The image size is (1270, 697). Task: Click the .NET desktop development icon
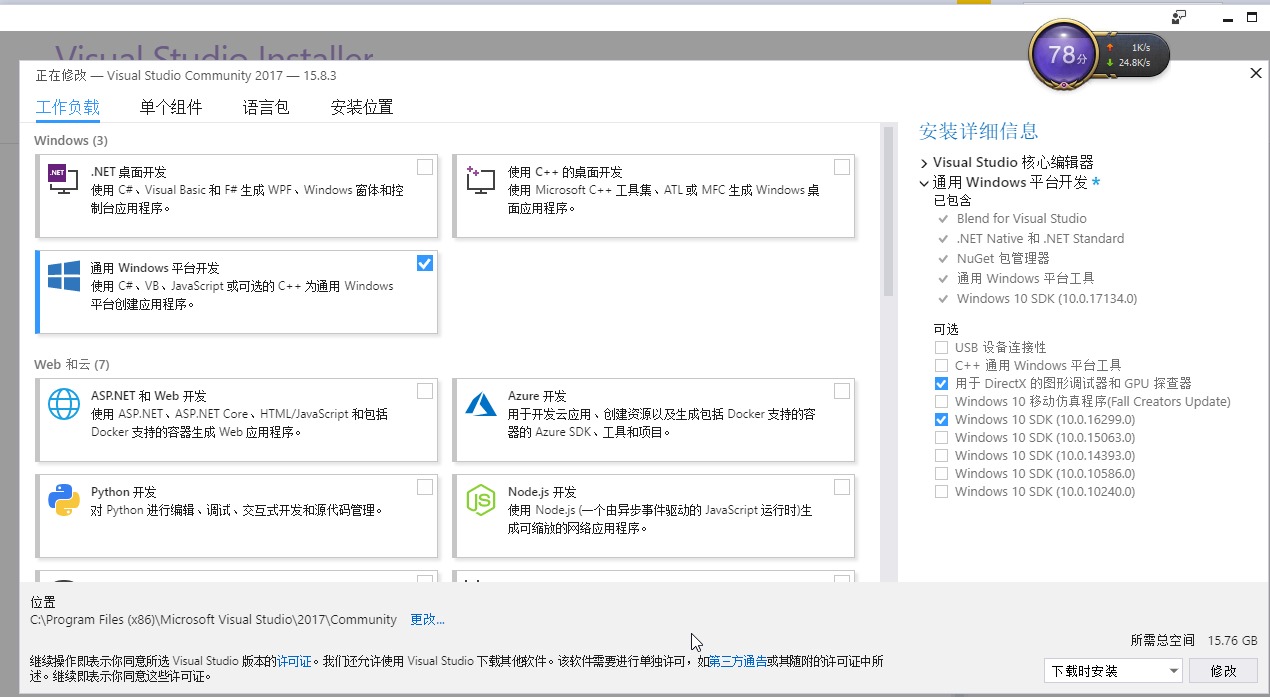point(64,178)
